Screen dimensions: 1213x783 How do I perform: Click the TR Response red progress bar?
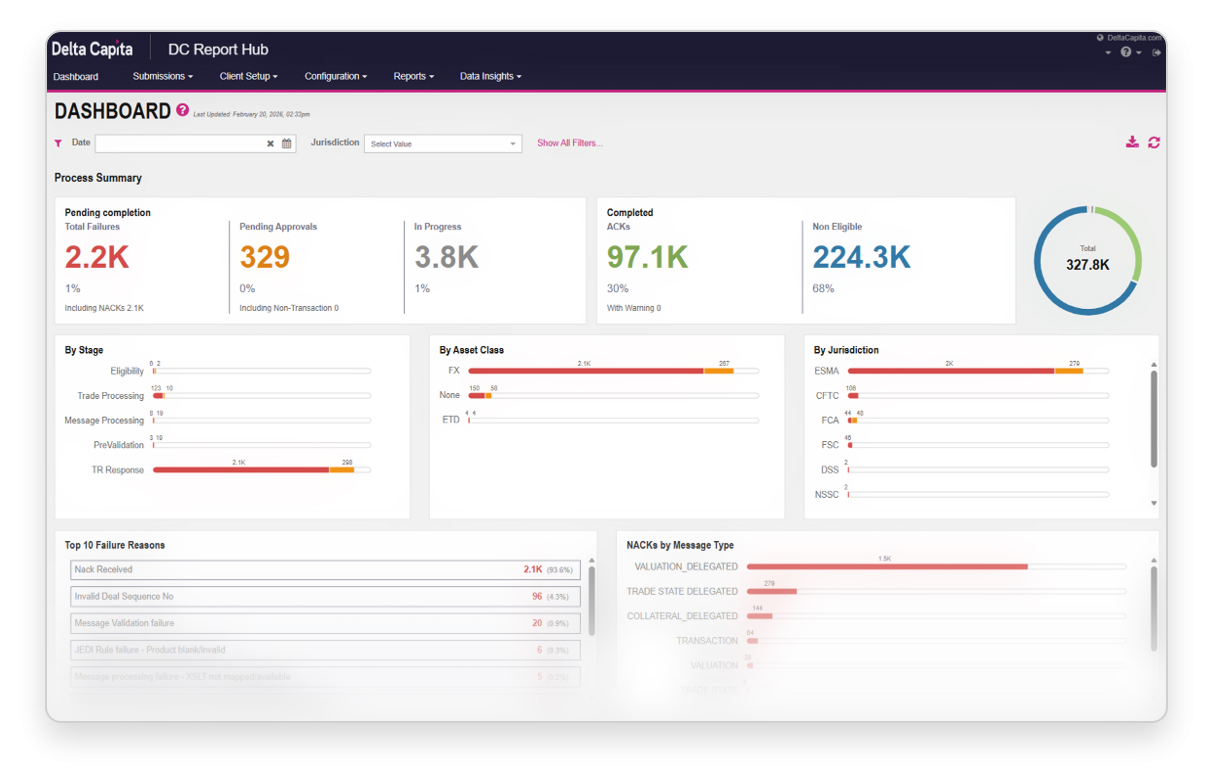point(241,470)
